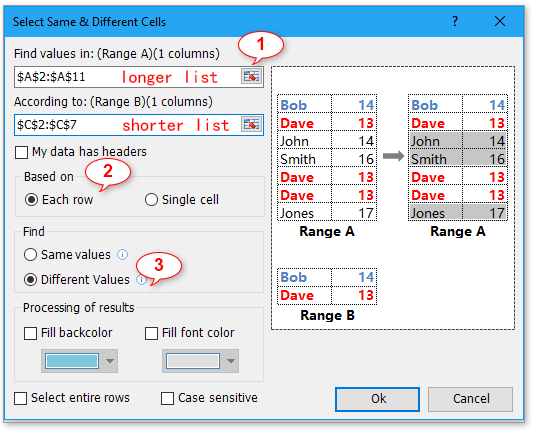Choose the Same values radio button
The image size is (533, 432).
coord(30,255)
